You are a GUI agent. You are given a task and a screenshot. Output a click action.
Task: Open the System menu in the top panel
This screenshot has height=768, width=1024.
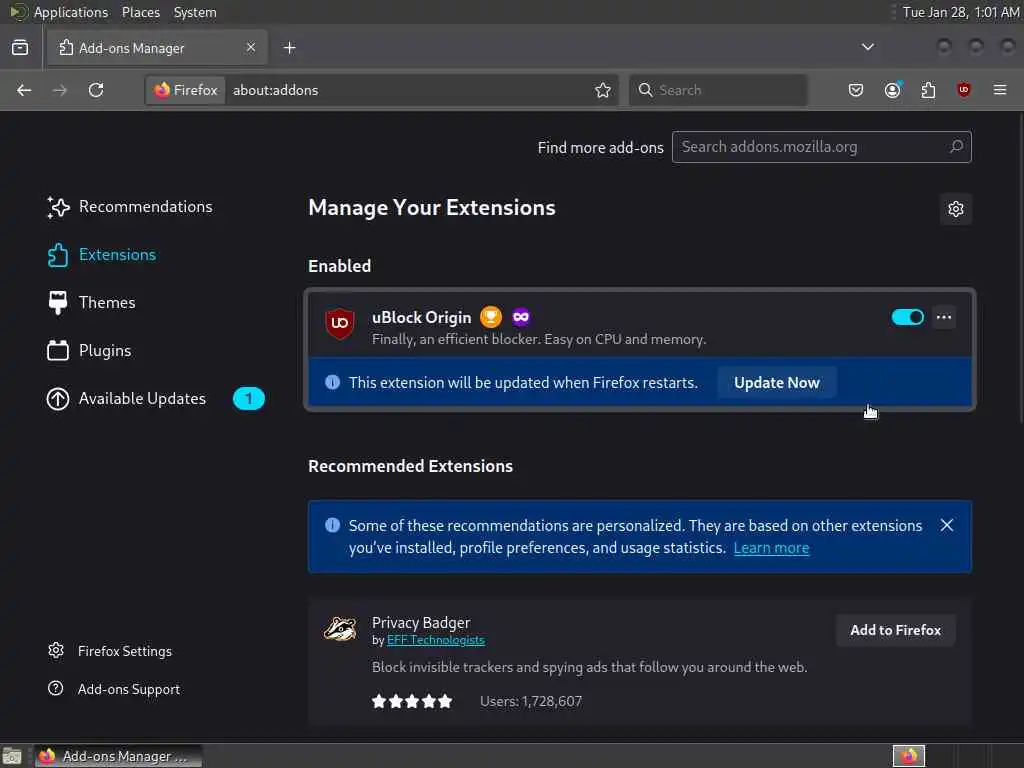(x=195, y=12)
